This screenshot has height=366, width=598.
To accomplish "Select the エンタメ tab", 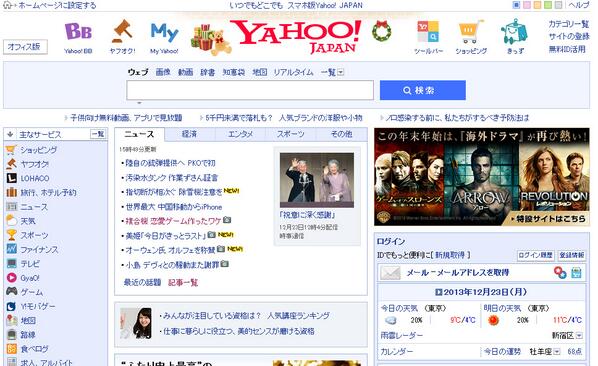I will (x=240, y=134).
